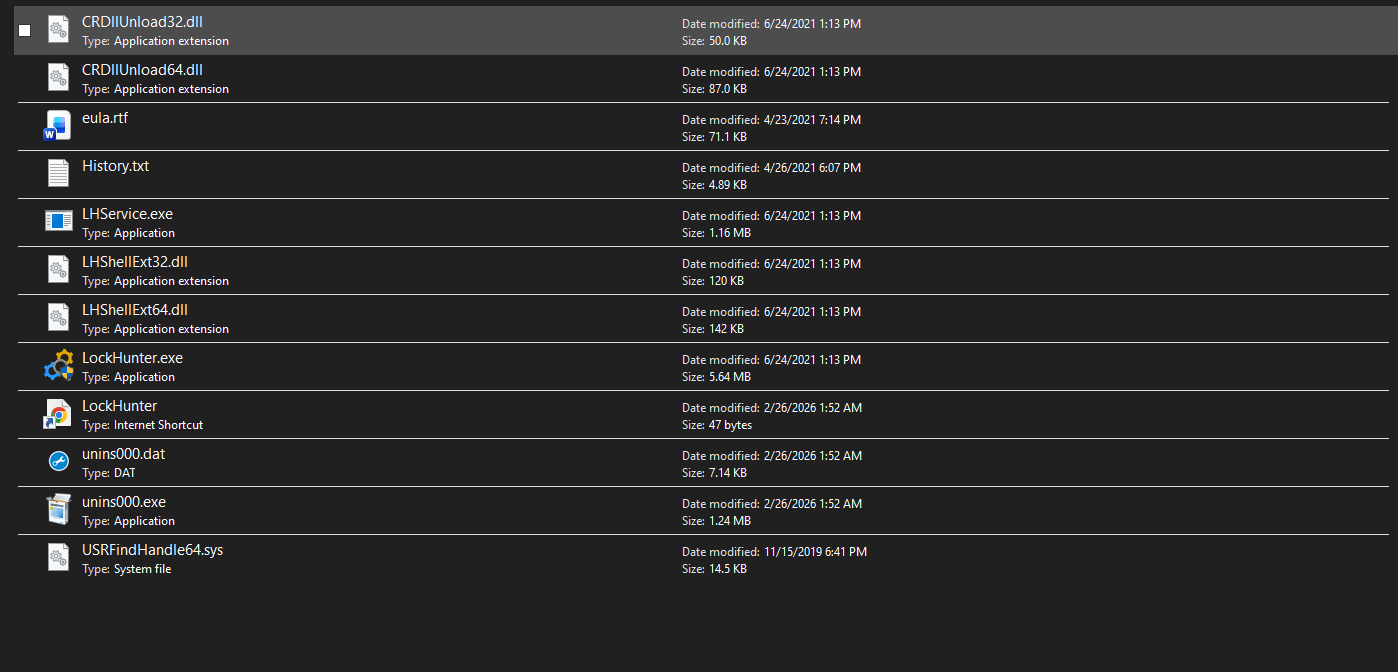
Task: Click the History.txt text file icon
Action: click(59, 173)
